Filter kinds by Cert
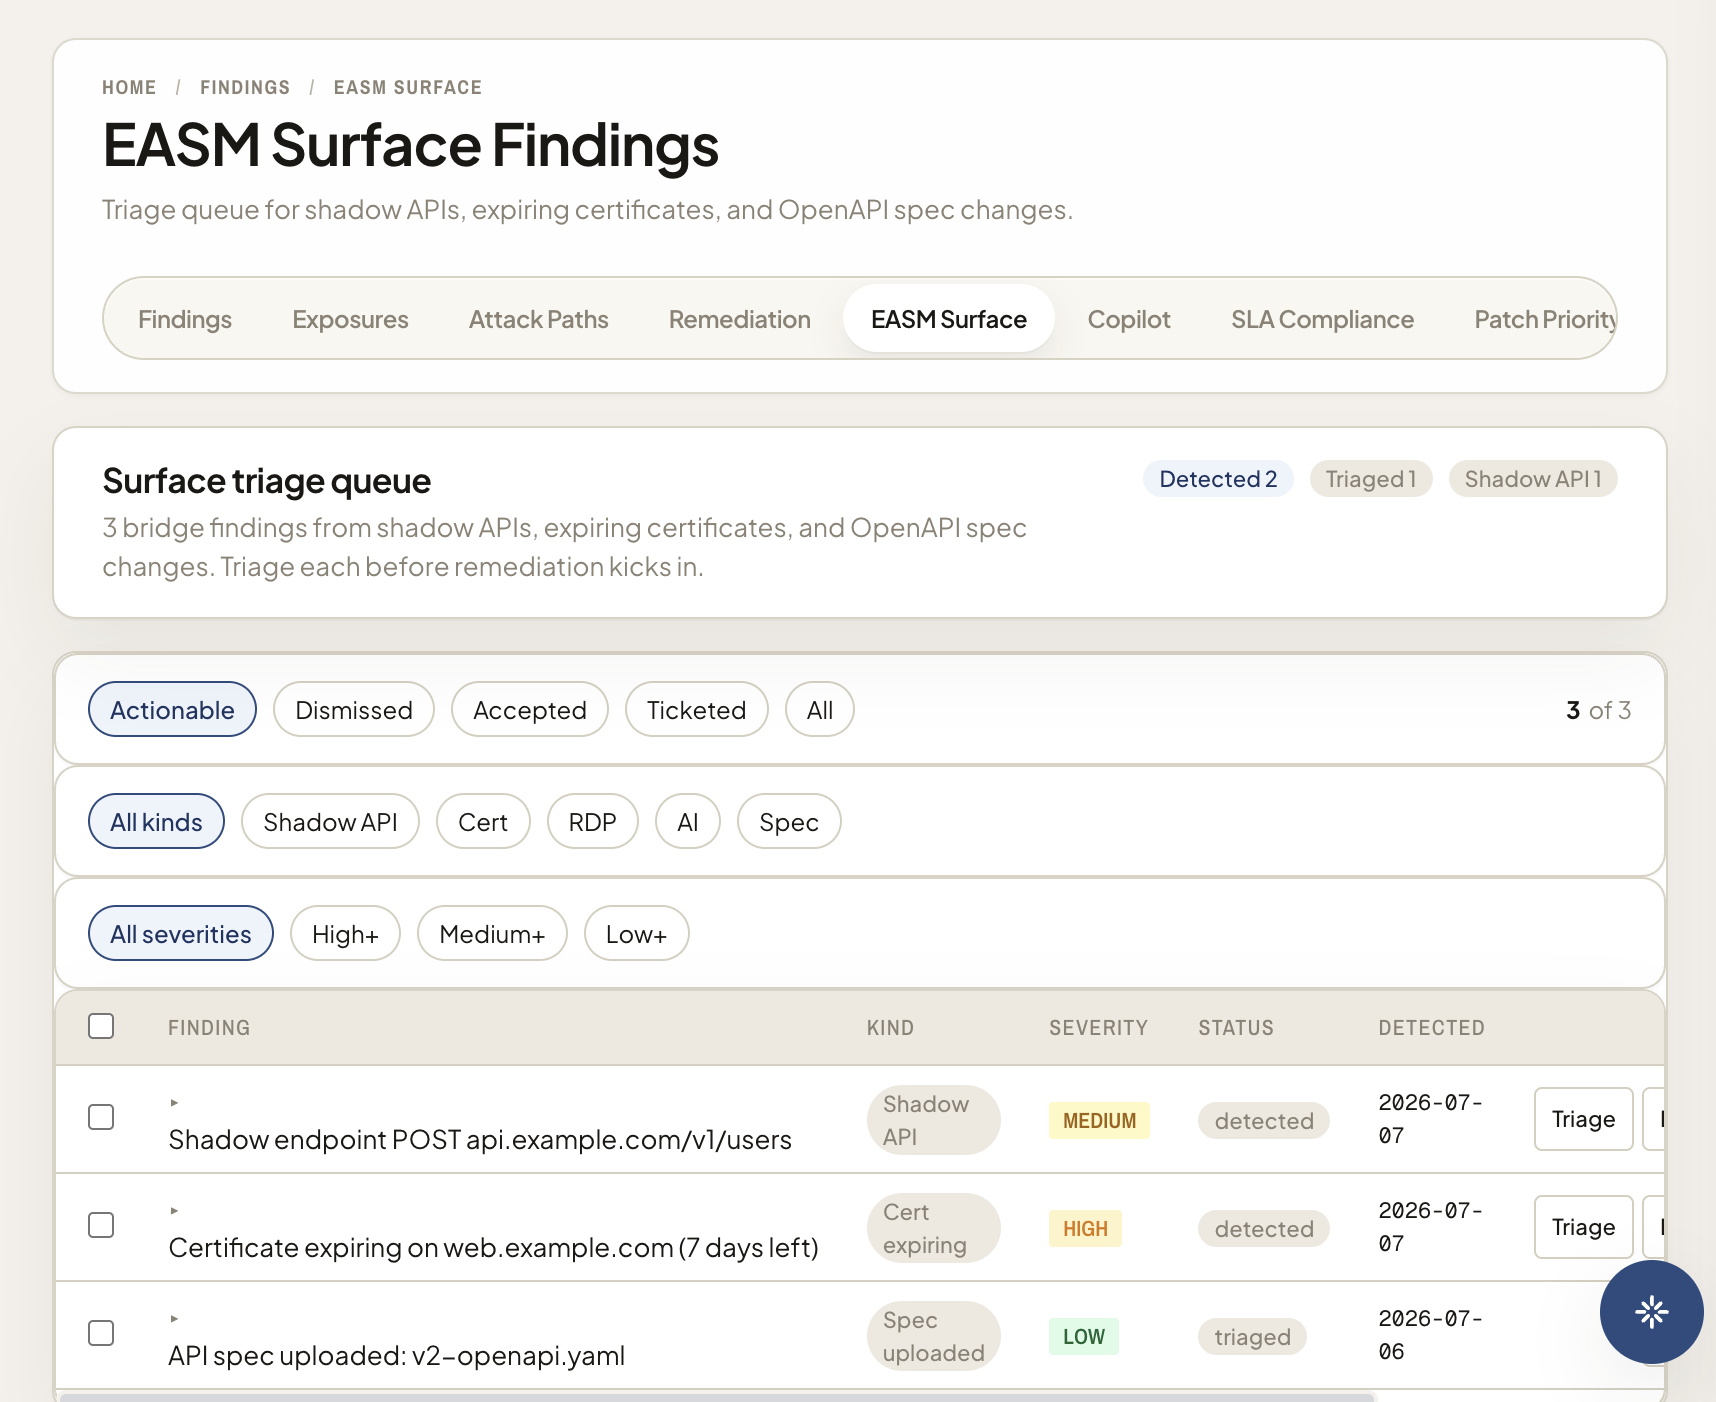The image size is (1716, 1402). 483,821
